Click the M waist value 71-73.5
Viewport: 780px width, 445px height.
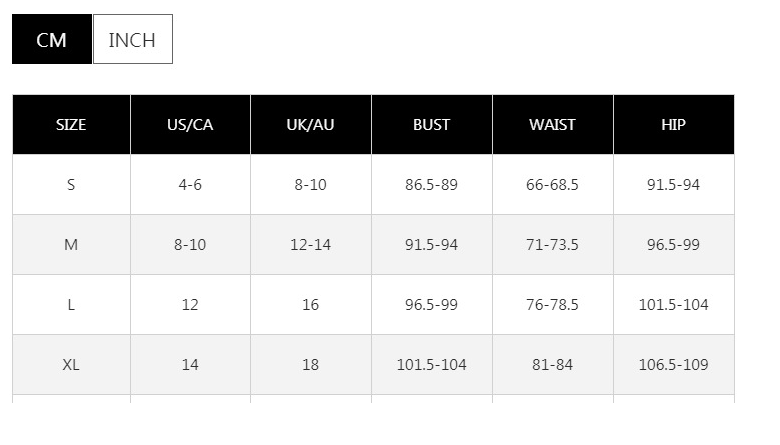point(552,245)
